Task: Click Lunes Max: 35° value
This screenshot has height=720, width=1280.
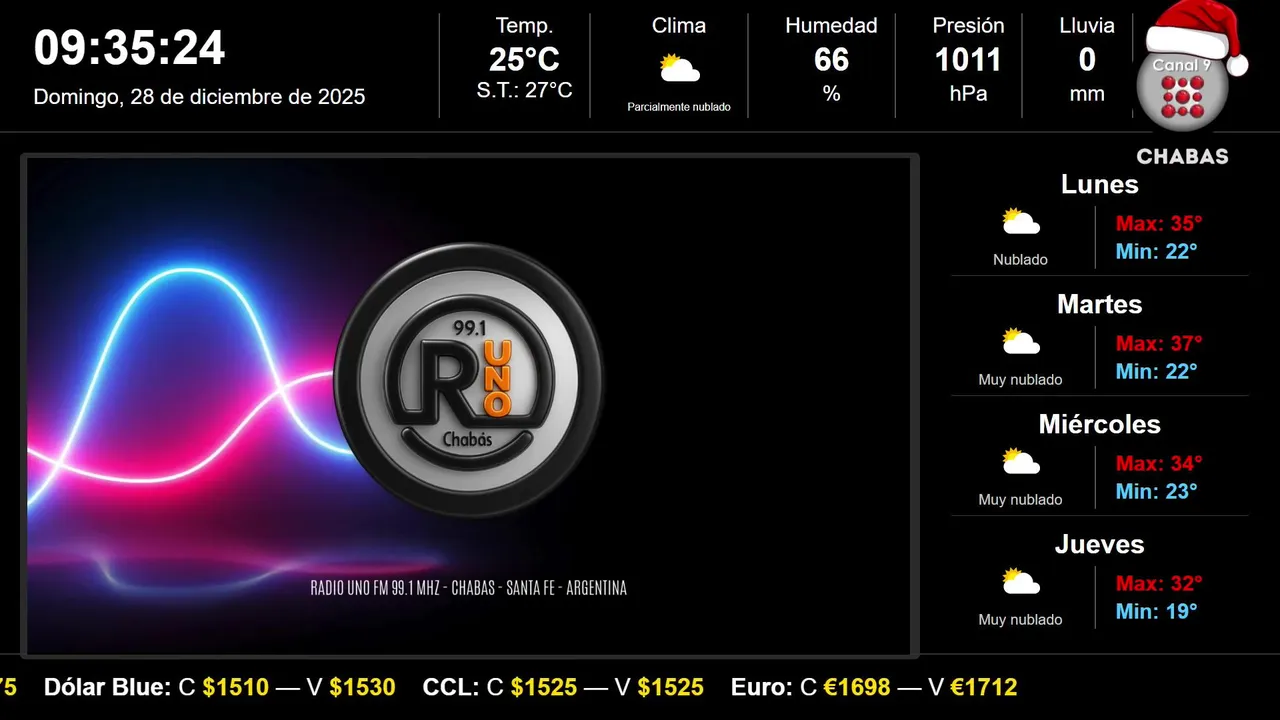Action: 1159,223
